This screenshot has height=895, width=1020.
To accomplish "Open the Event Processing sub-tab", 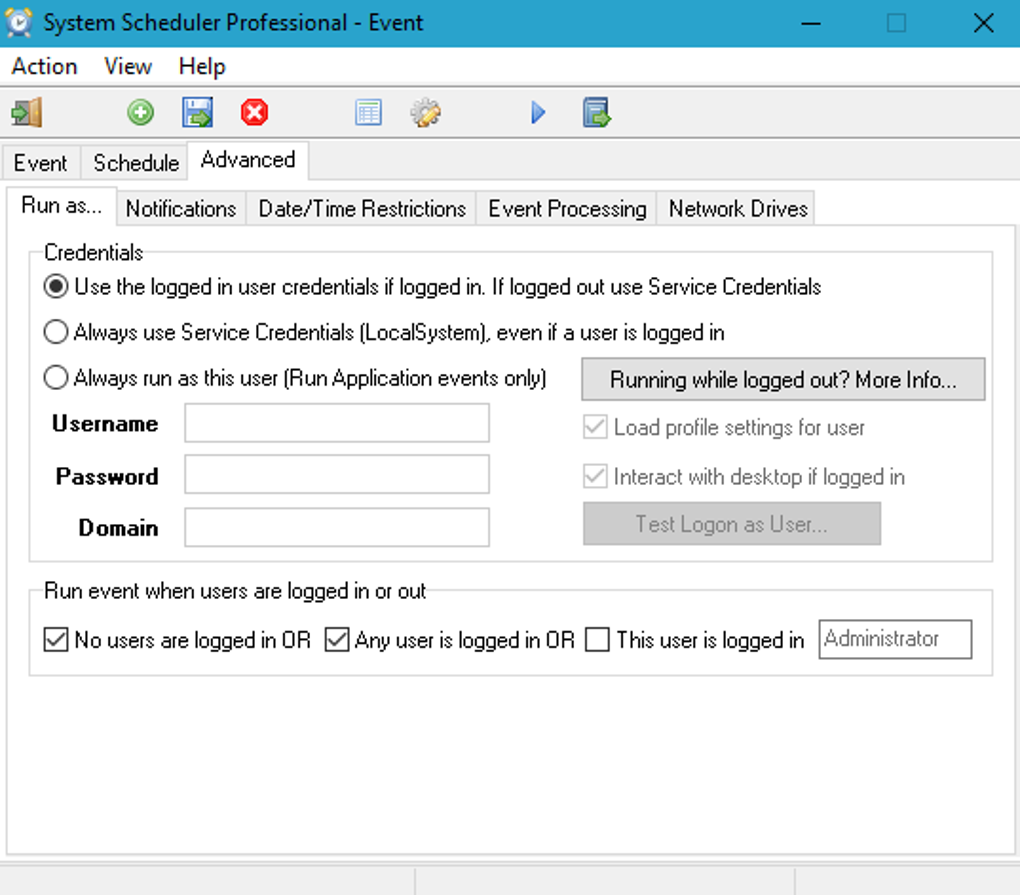I will (567, 209).
